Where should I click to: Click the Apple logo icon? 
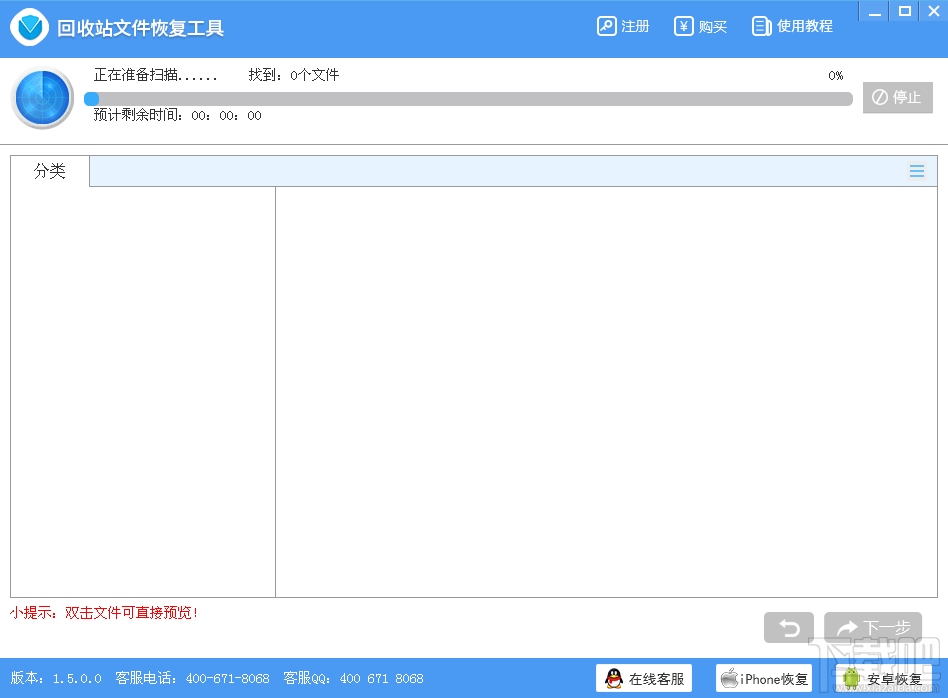click(730, 678)
